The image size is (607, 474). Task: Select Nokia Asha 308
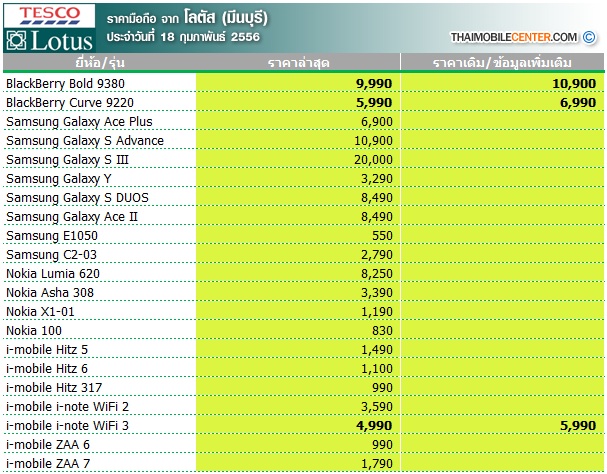point(50,292)
